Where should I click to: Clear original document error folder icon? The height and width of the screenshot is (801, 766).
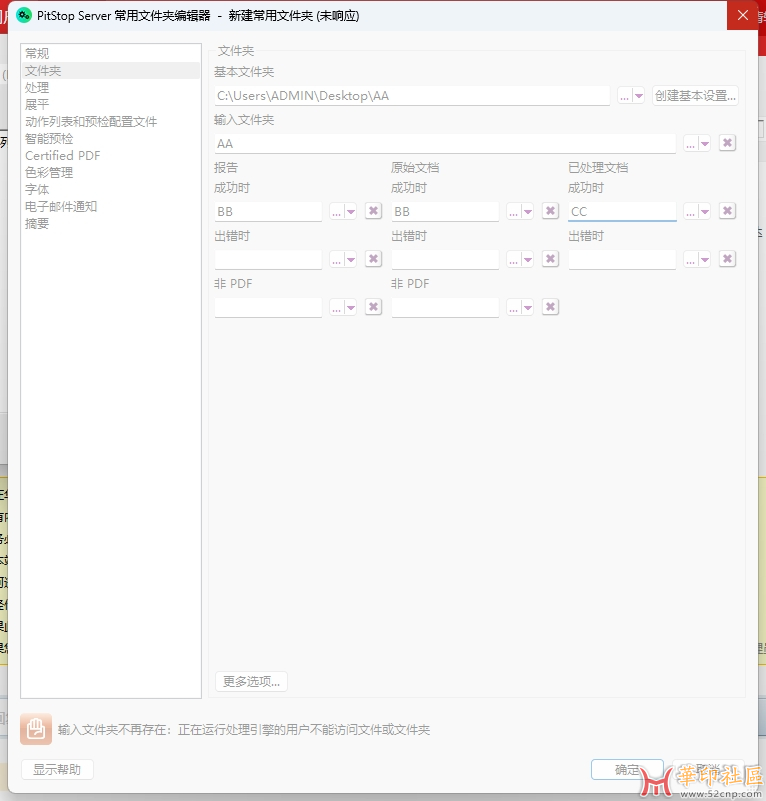click(x=550, y=259)
